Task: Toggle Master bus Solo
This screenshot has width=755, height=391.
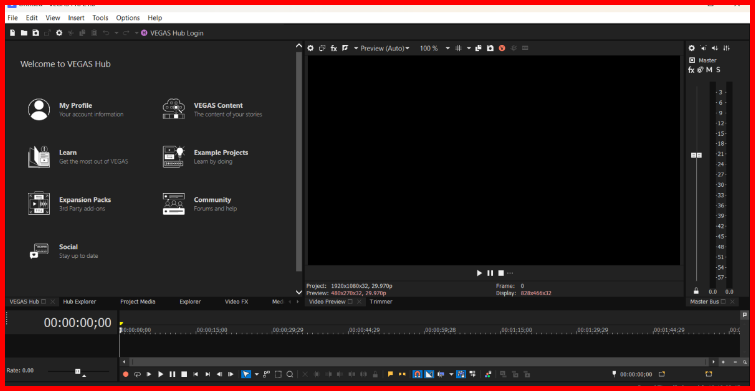Action: click(718, 70)
